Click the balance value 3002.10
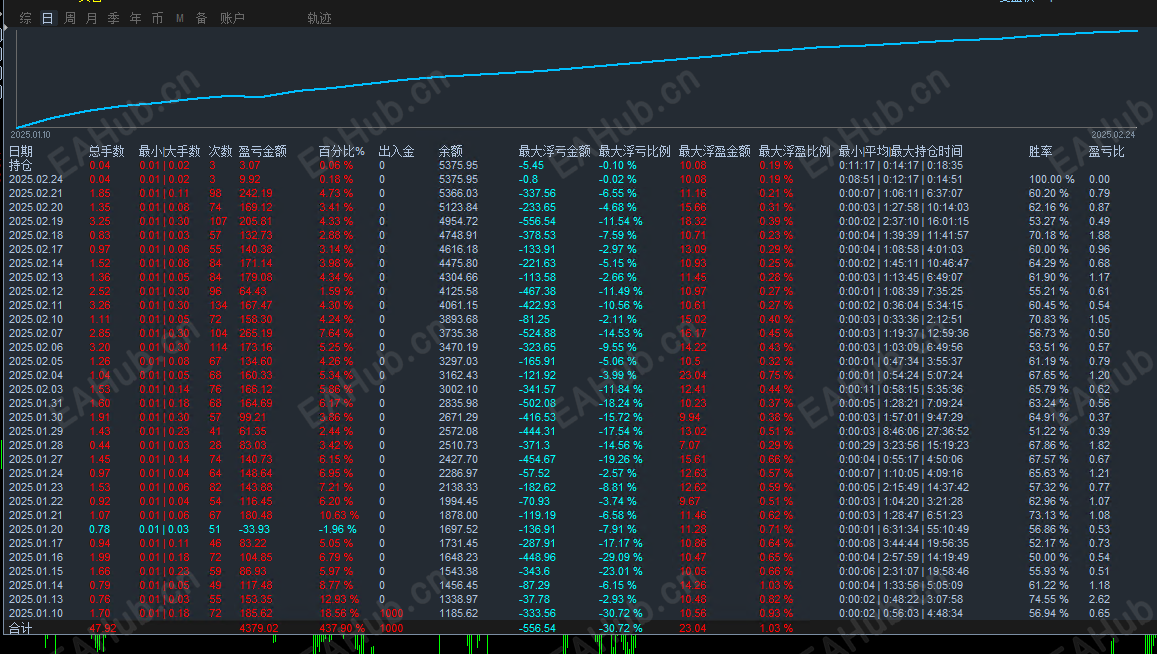The height and width of the screenshot is (654, 1157). 458,389
